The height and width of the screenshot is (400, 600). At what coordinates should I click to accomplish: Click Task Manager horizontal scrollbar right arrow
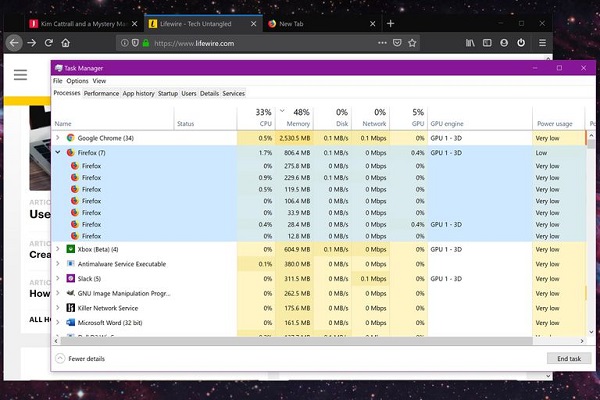pyautogui.click(x=582, y=341)
